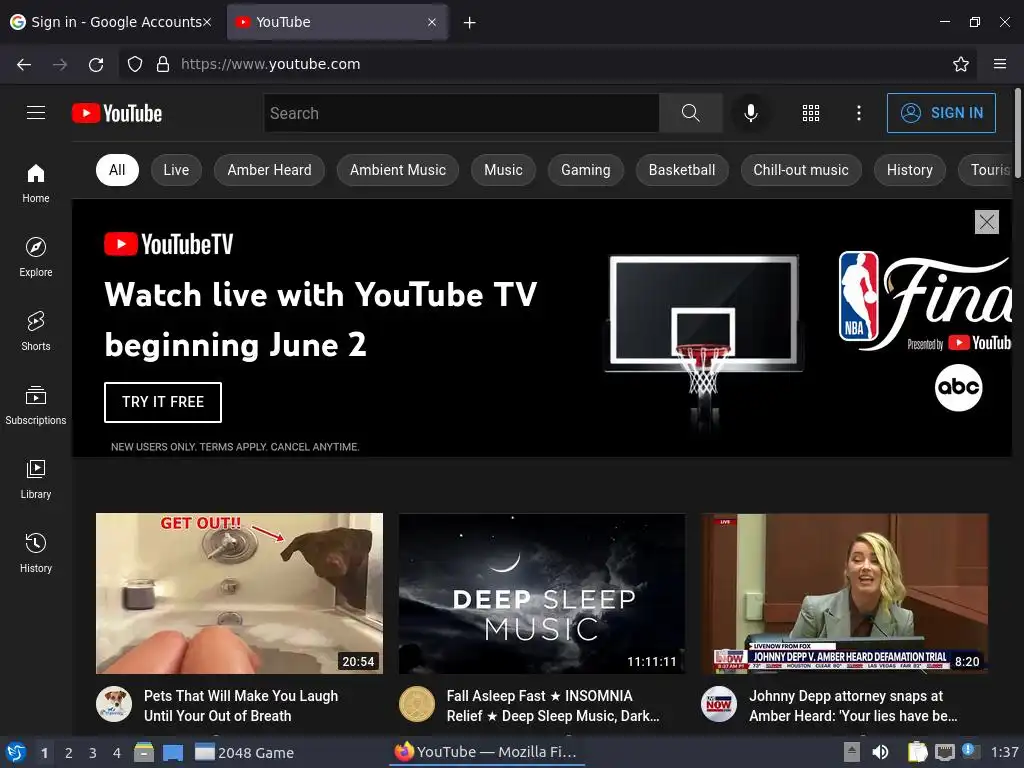Click inside the YouTube Search field

pyautogui.click(x=461, y=113)
